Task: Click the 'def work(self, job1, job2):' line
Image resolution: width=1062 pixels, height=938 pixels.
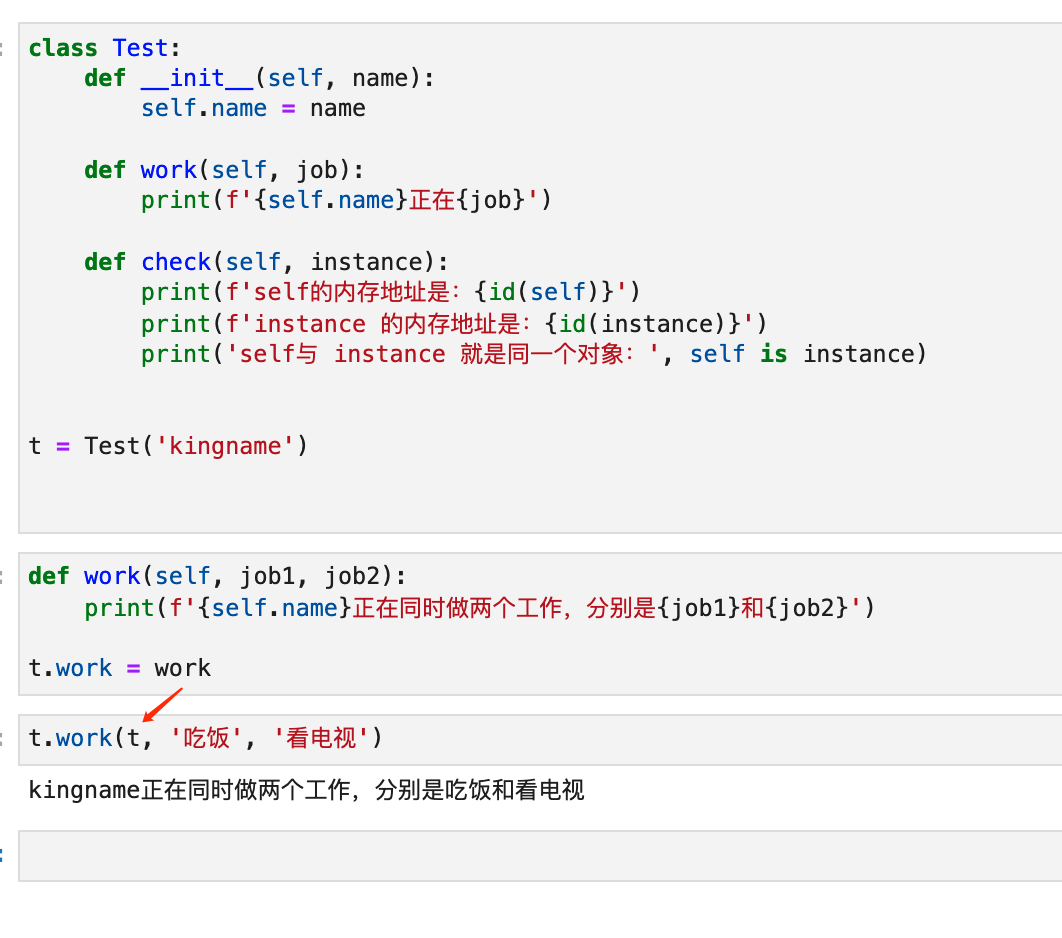Action: click(217, 576)
